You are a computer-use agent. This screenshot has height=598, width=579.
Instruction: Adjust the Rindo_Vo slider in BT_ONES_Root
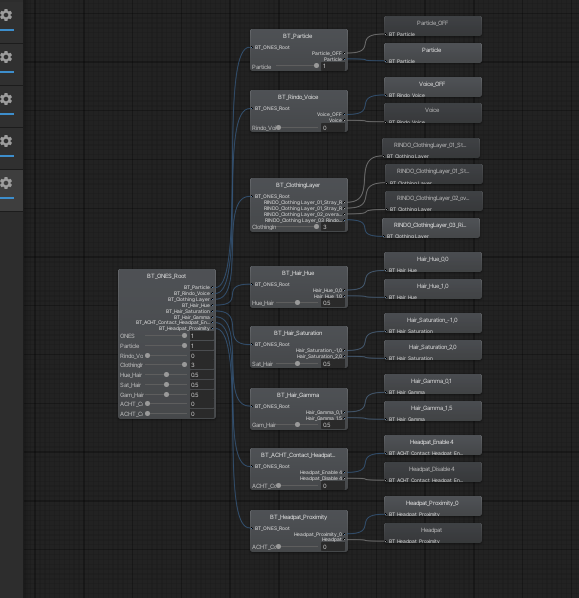(x=166, y=355)
